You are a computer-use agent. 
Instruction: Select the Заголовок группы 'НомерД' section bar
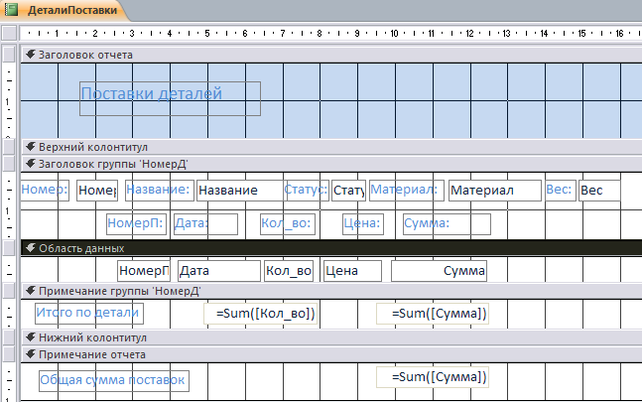click(x=331, y=164)
